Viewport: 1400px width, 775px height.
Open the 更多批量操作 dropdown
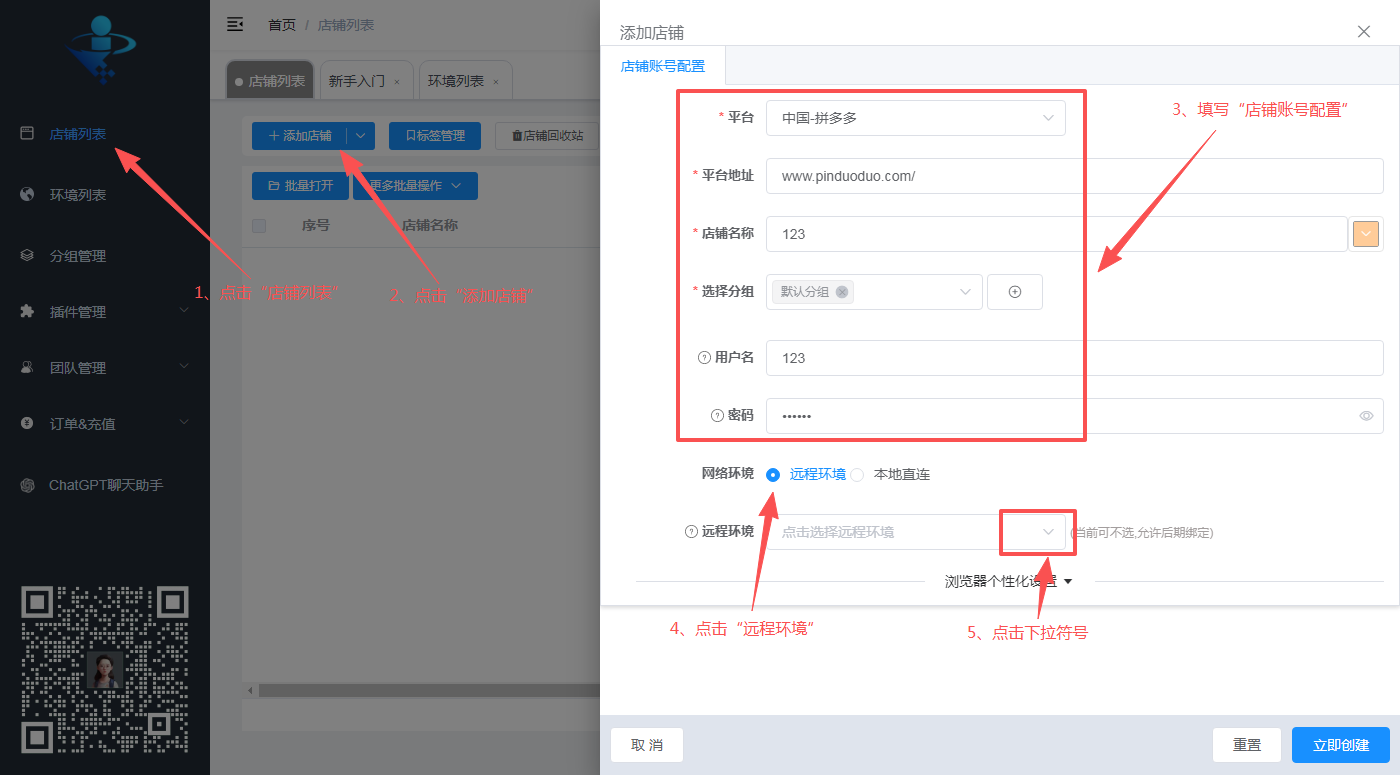point(414,185)
